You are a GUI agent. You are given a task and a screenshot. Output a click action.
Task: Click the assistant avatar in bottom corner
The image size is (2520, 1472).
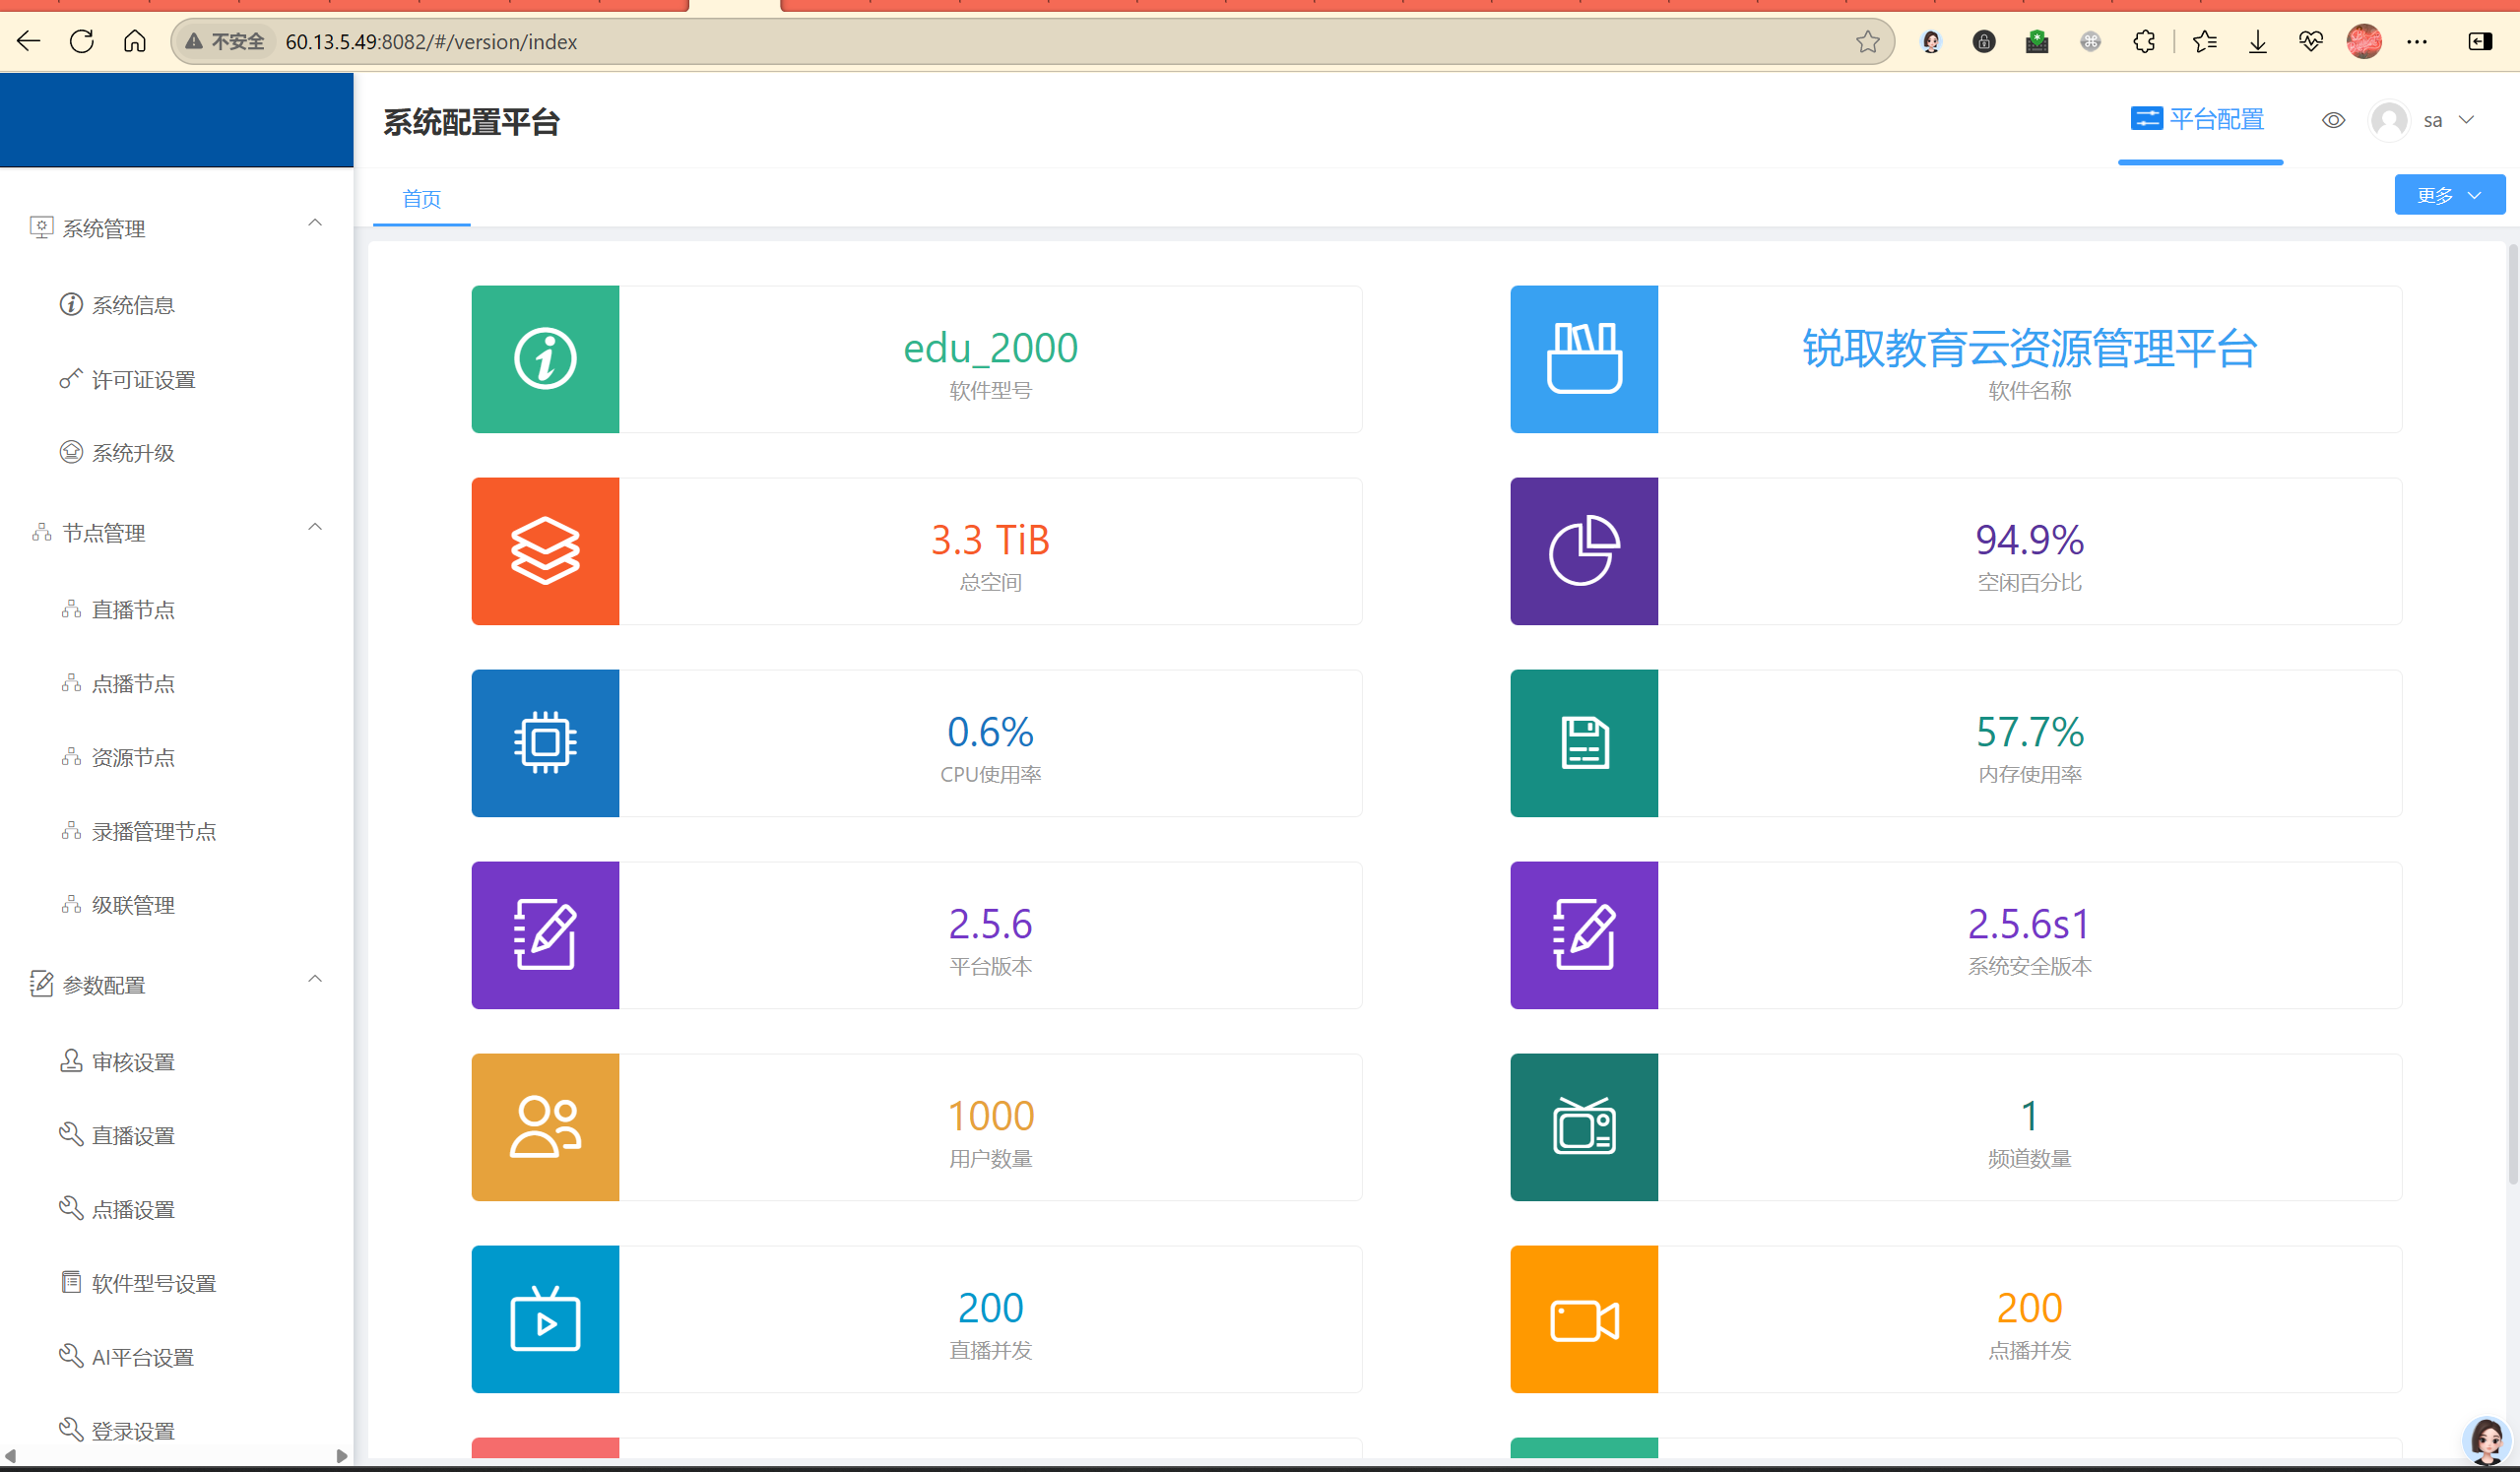[x=2487, y=1441]
